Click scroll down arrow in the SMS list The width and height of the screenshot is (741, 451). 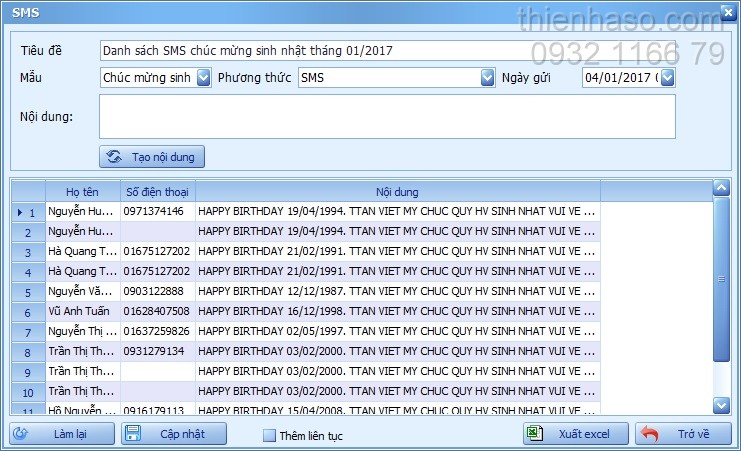[721, 404]
